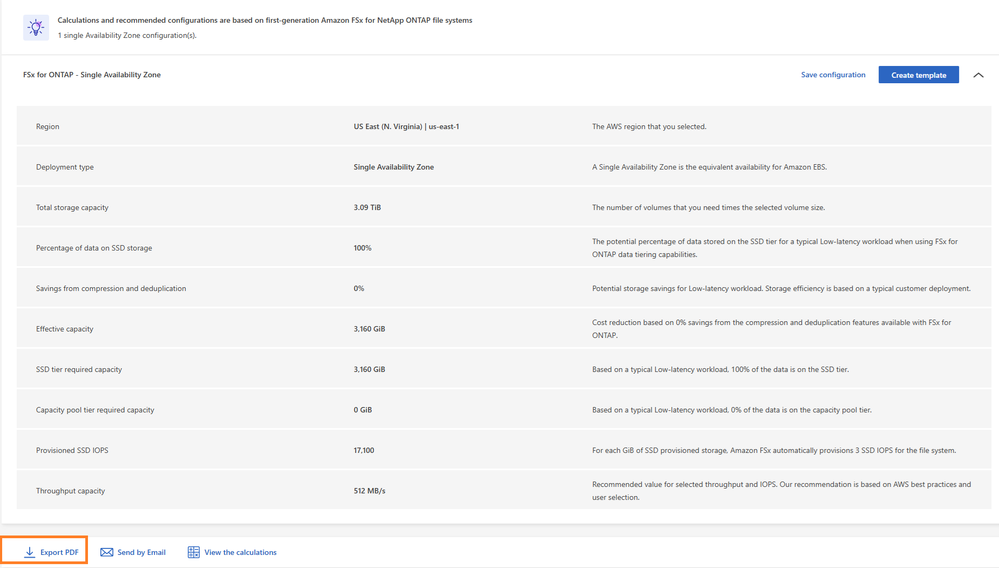The width and height of the screenshot is (999, 568).
Task: Select the FSx for ONTAP section title
Action: click(92, 75)
